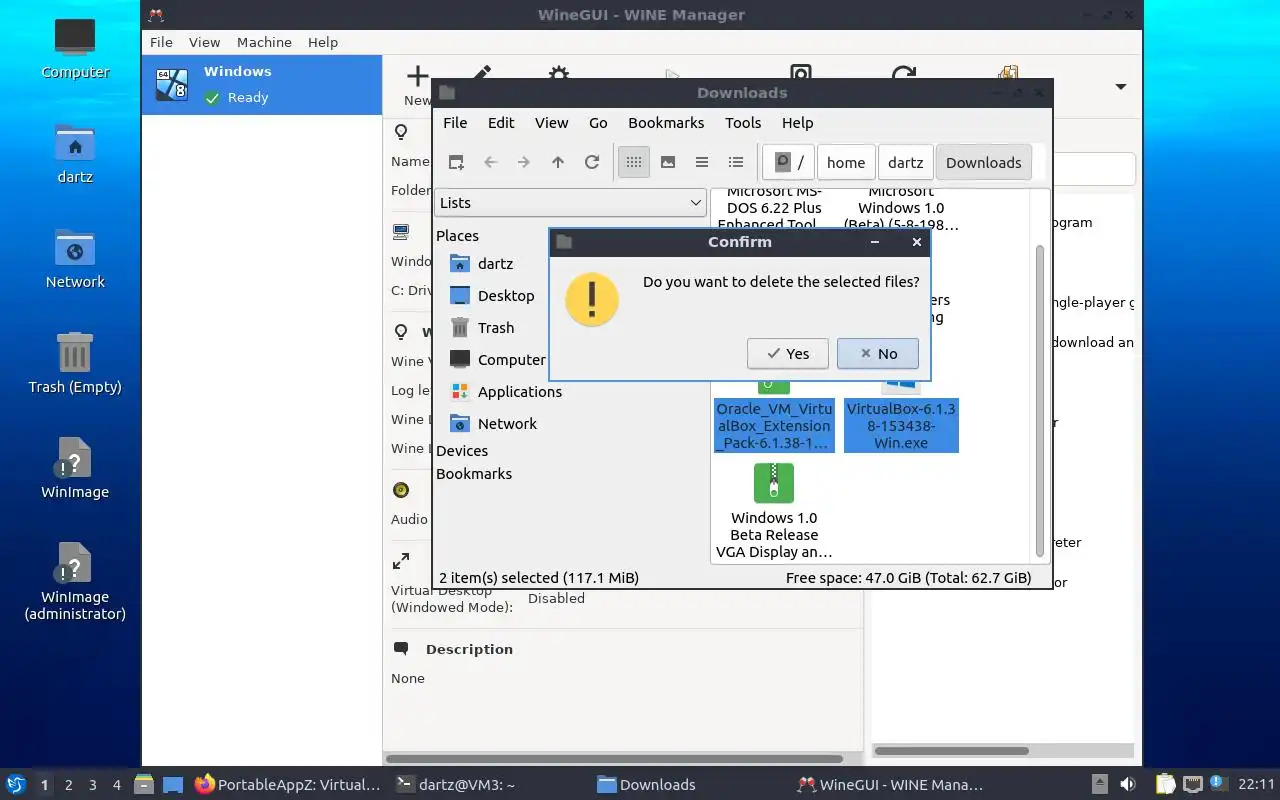Click the root slash path button
The height and width of the screenshot is (800, 1280).
click(790, 162)
